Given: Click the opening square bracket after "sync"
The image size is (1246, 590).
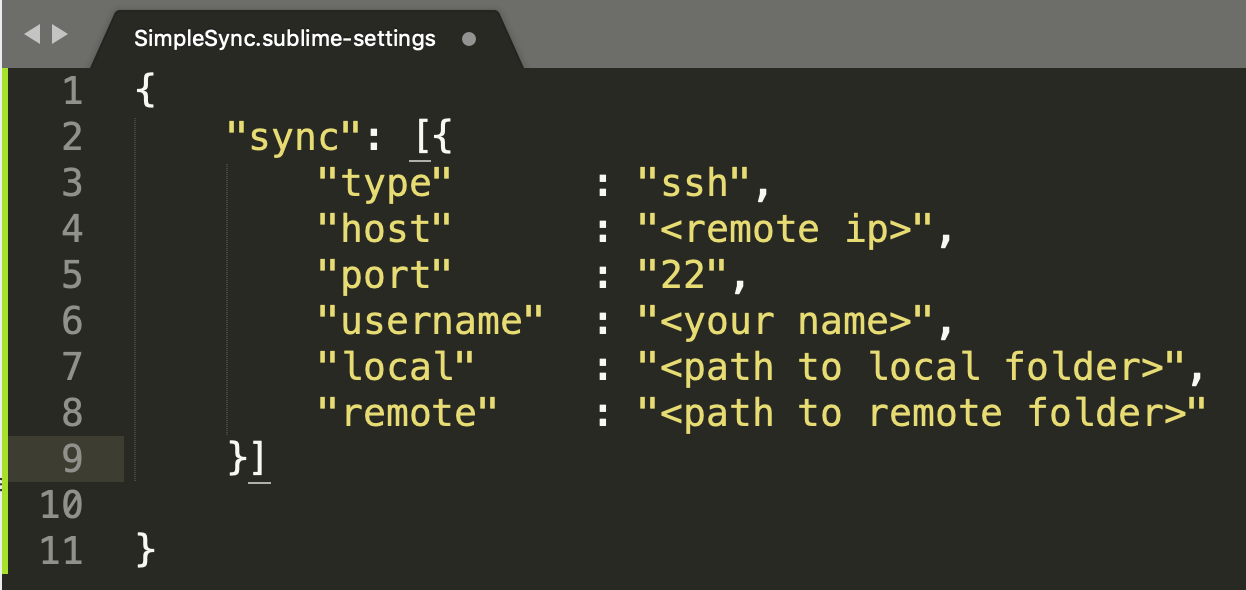Looking at the screenshot, I should 421,138.
